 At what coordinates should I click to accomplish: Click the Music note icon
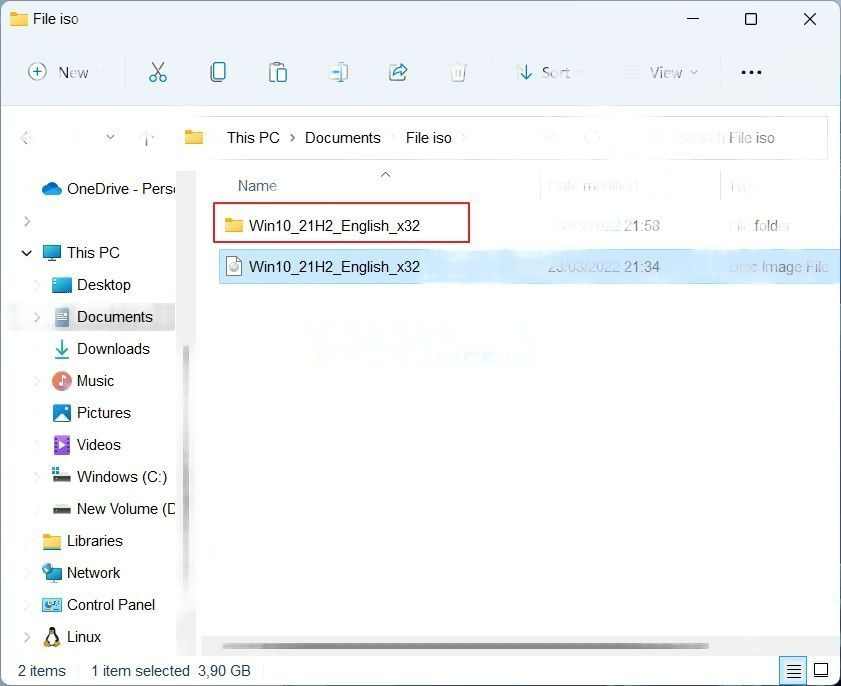tap(62, 381)
